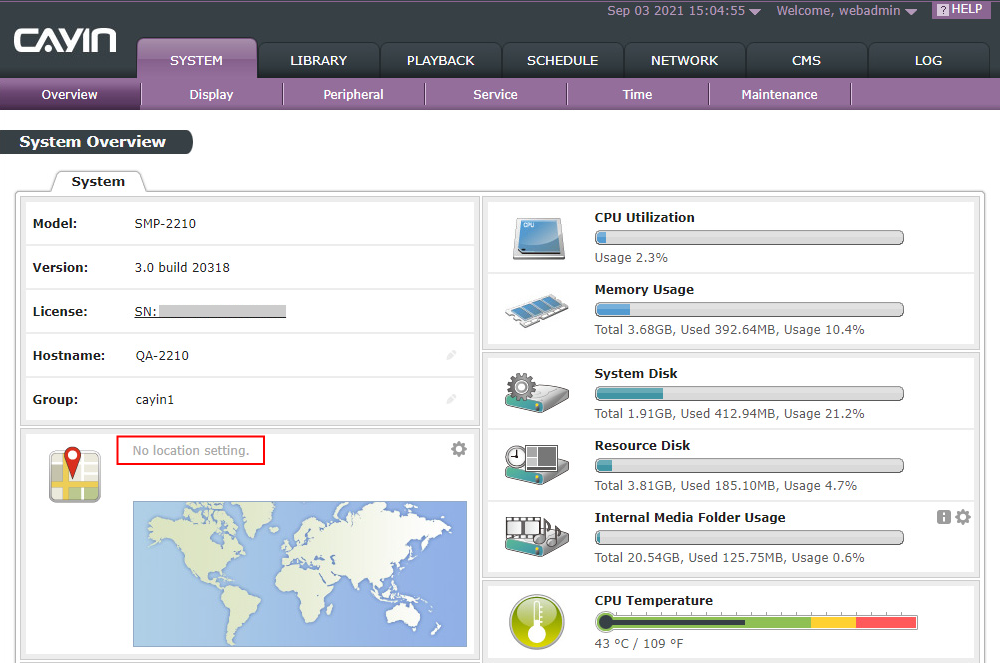
Task: Click the hostname value 'QA-2210'
Action: point(162,356)
